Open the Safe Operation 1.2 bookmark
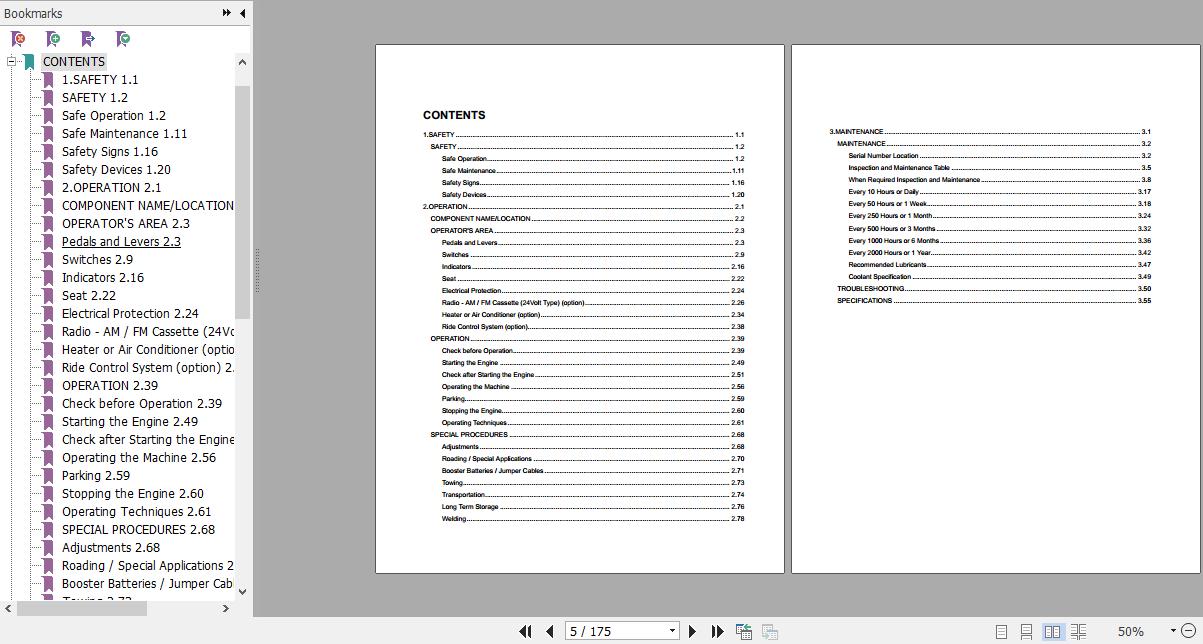The image size is (1203, 644). (x=114, y=116)
